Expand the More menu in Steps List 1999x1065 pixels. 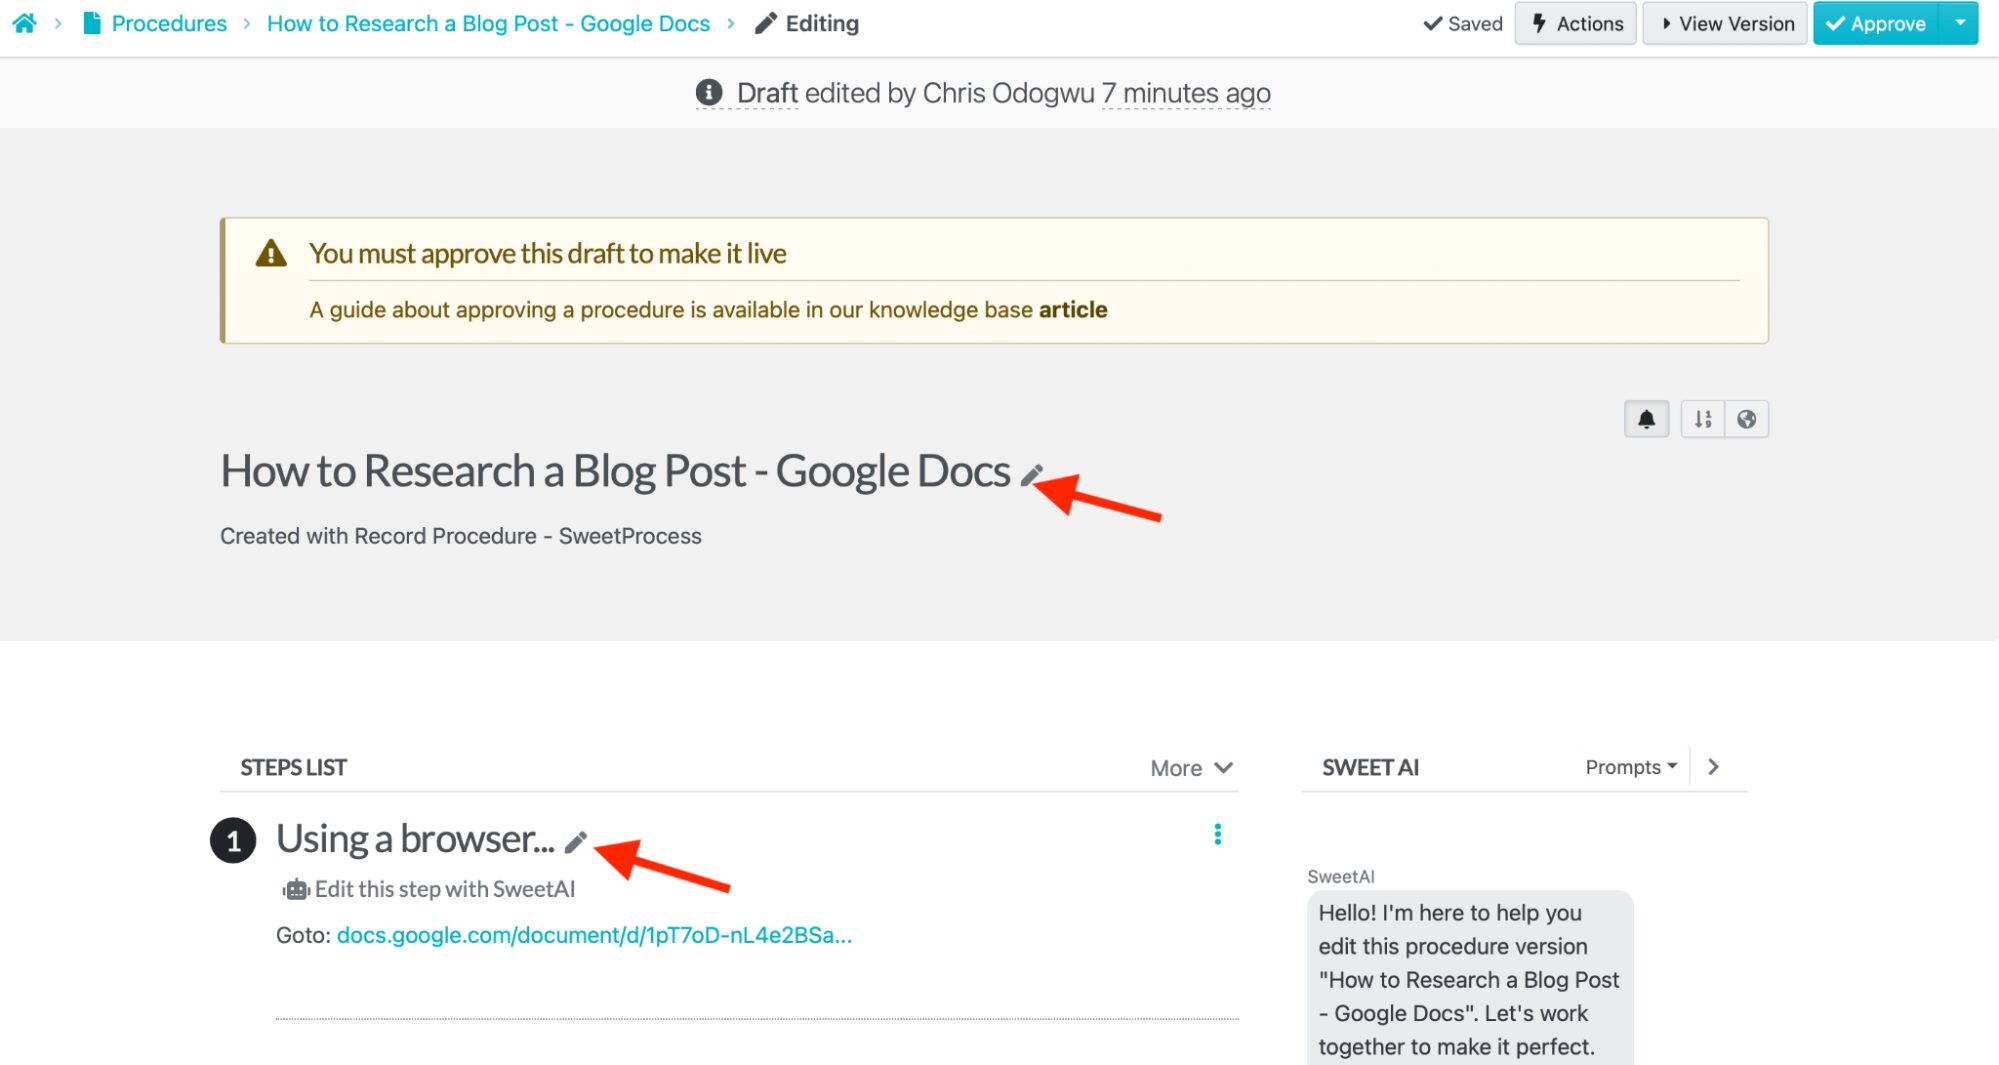pos(1191,768)
